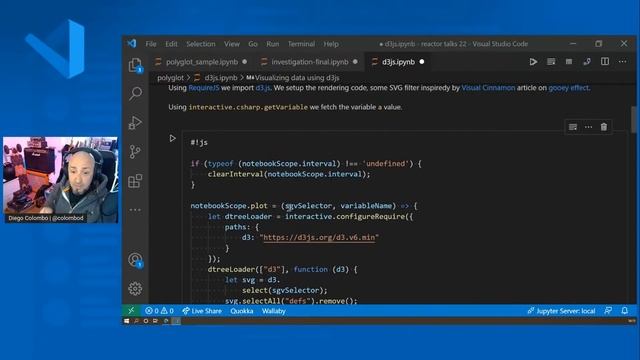The image size is (640, 360).
Task: Open more actions ellipsis in editor toolbar
Action: (x=622, y=62)
